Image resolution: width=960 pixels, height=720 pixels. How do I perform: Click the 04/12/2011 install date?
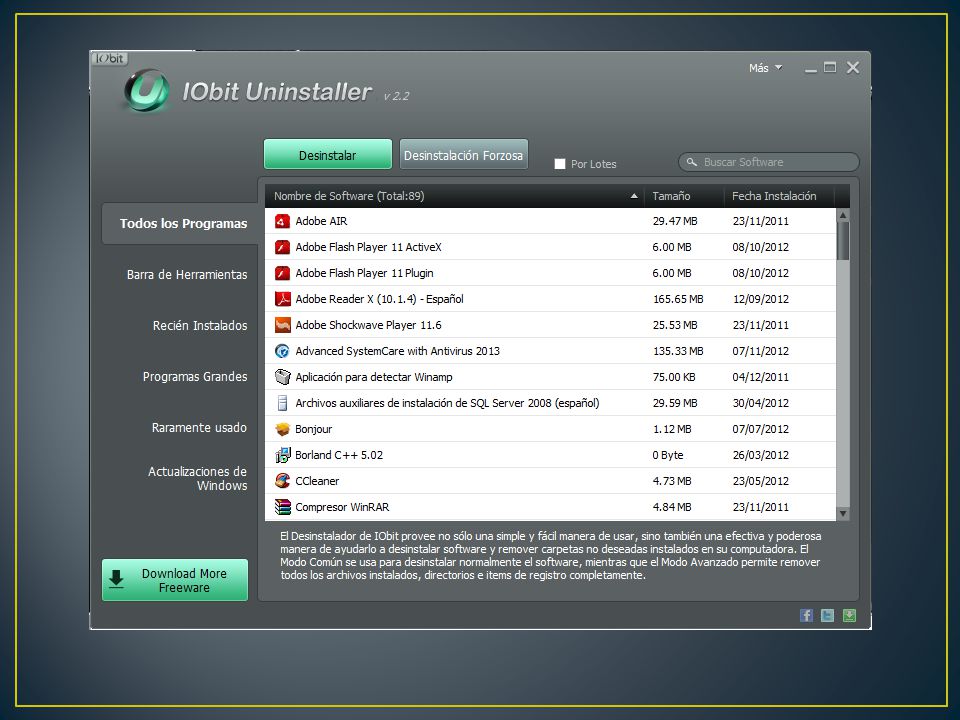click(x=760, y=377)
